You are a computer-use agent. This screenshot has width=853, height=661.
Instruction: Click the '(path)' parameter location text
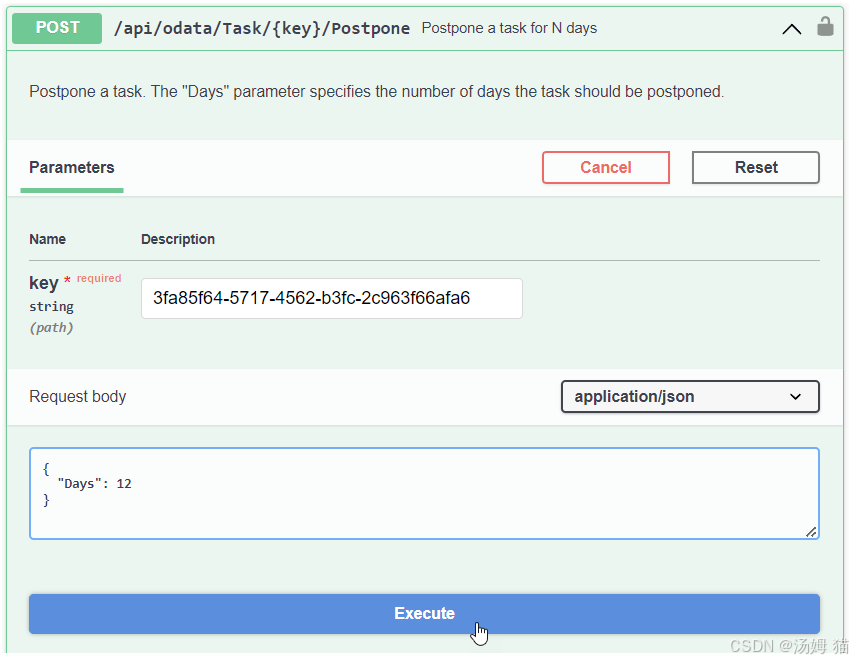click(51, 328)
